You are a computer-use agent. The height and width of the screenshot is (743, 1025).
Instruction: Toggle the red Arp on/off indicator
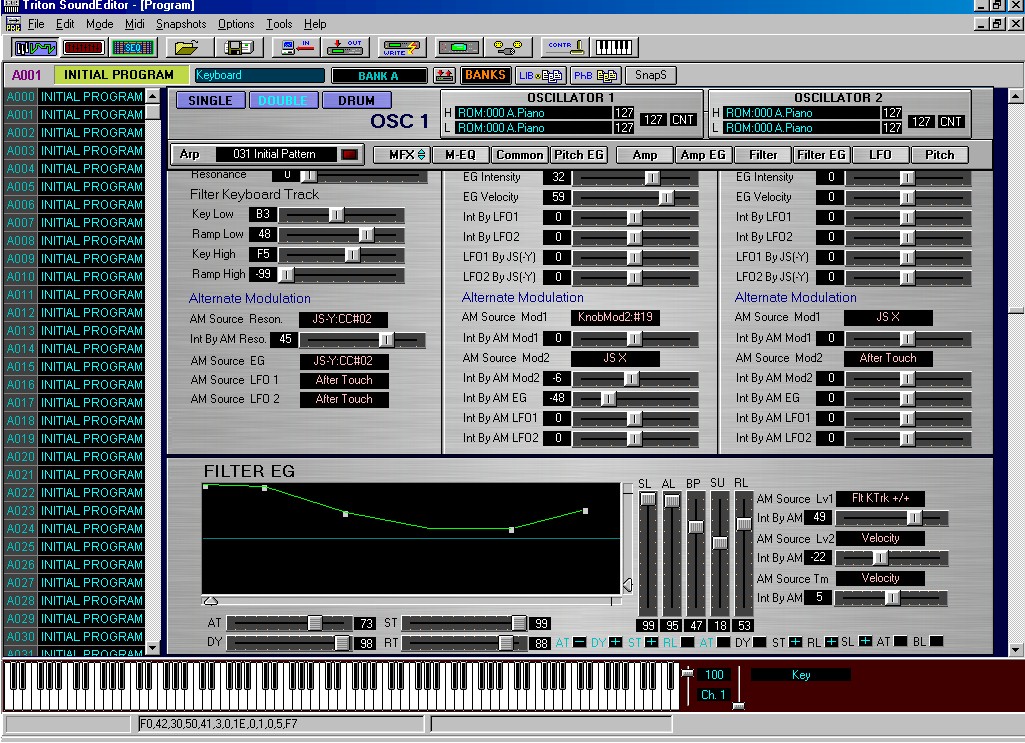click(349, 155)
